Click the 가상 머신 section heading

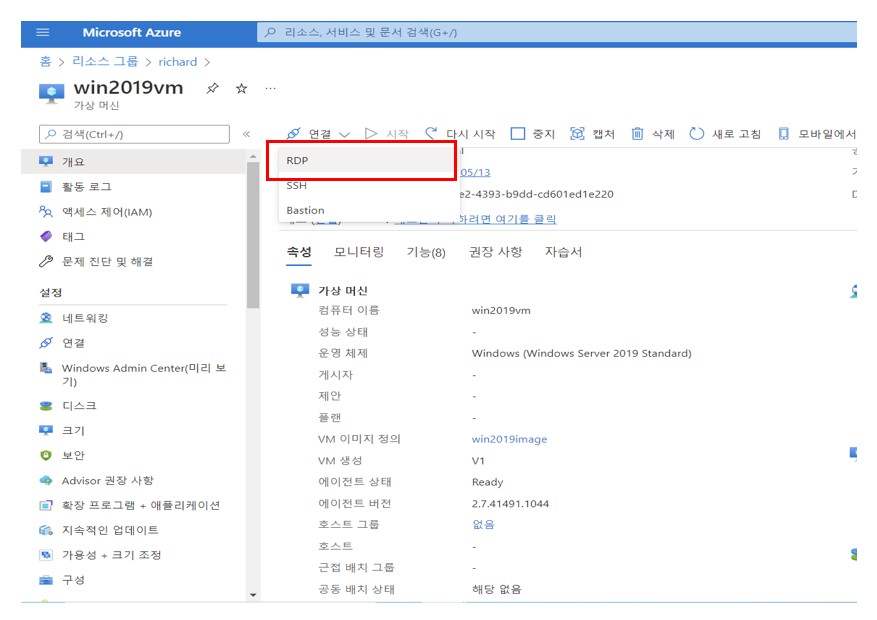(342, 291)
